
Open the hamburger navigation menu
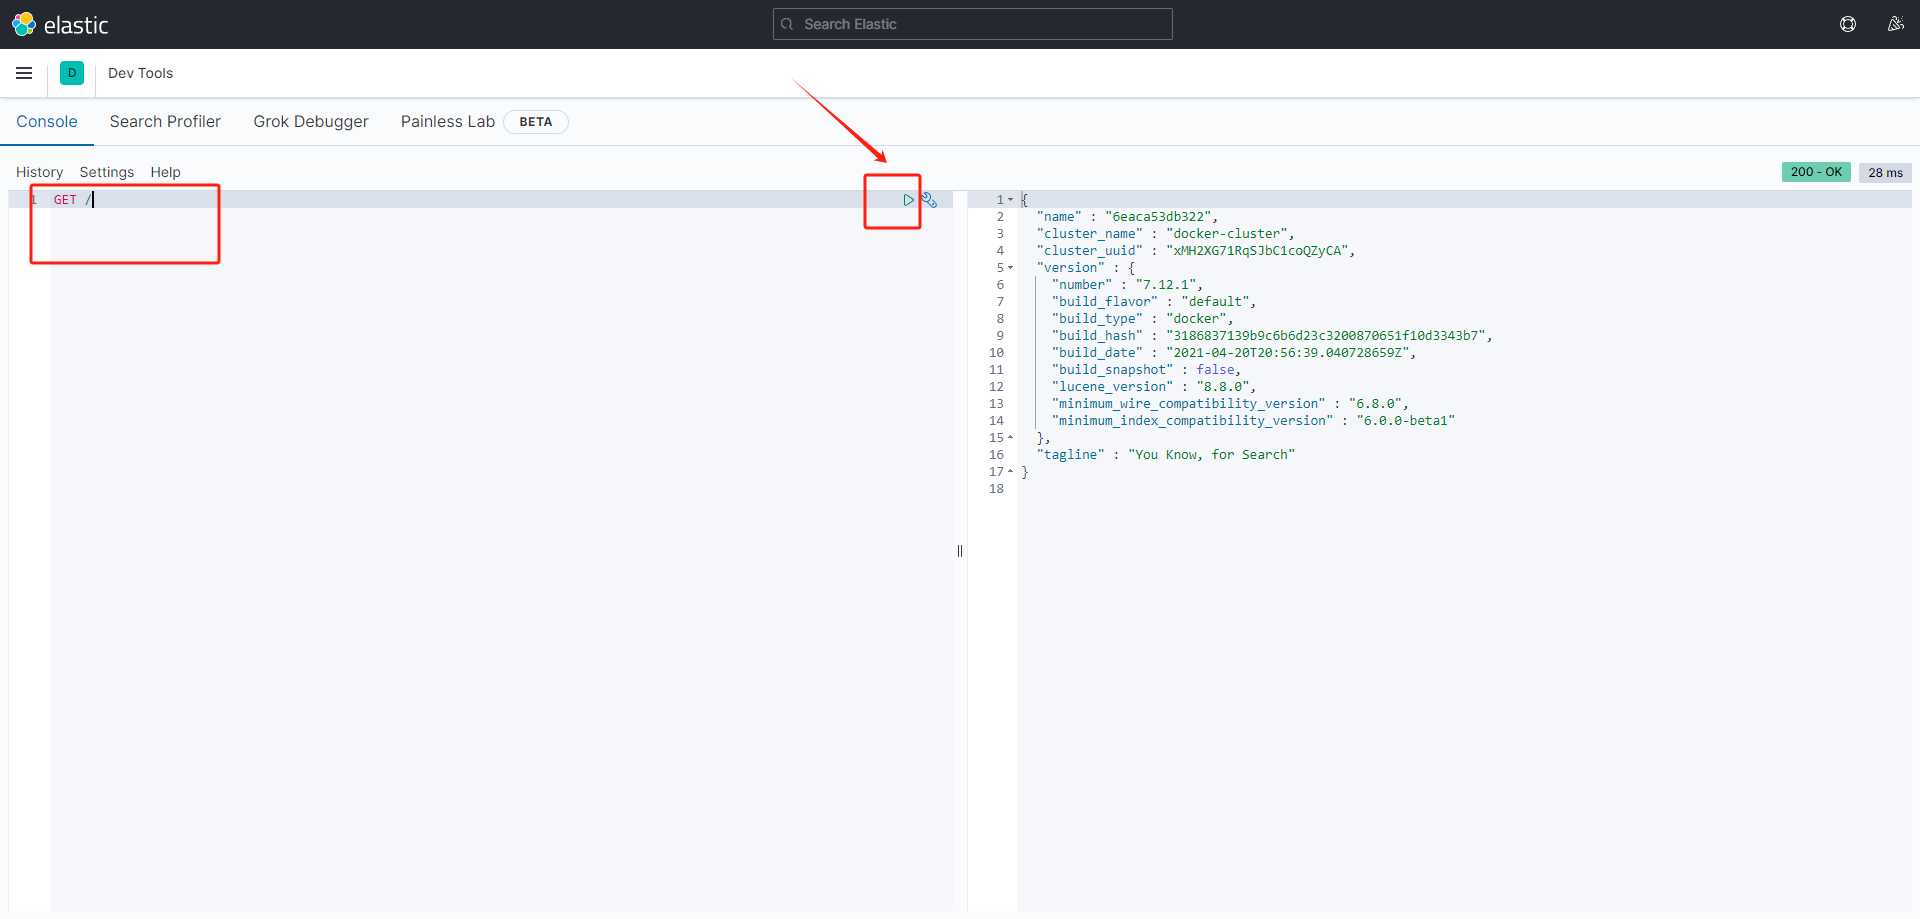coord(24,73)
